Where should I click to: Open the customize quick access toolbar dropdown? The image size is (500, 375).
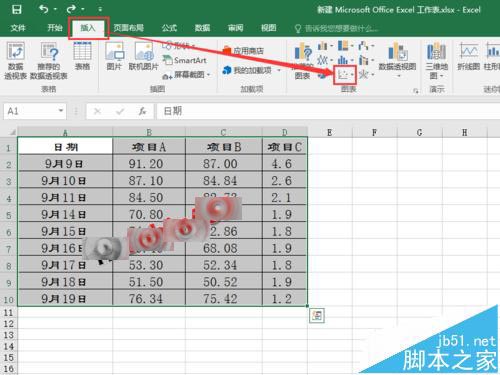pos(100,9)
